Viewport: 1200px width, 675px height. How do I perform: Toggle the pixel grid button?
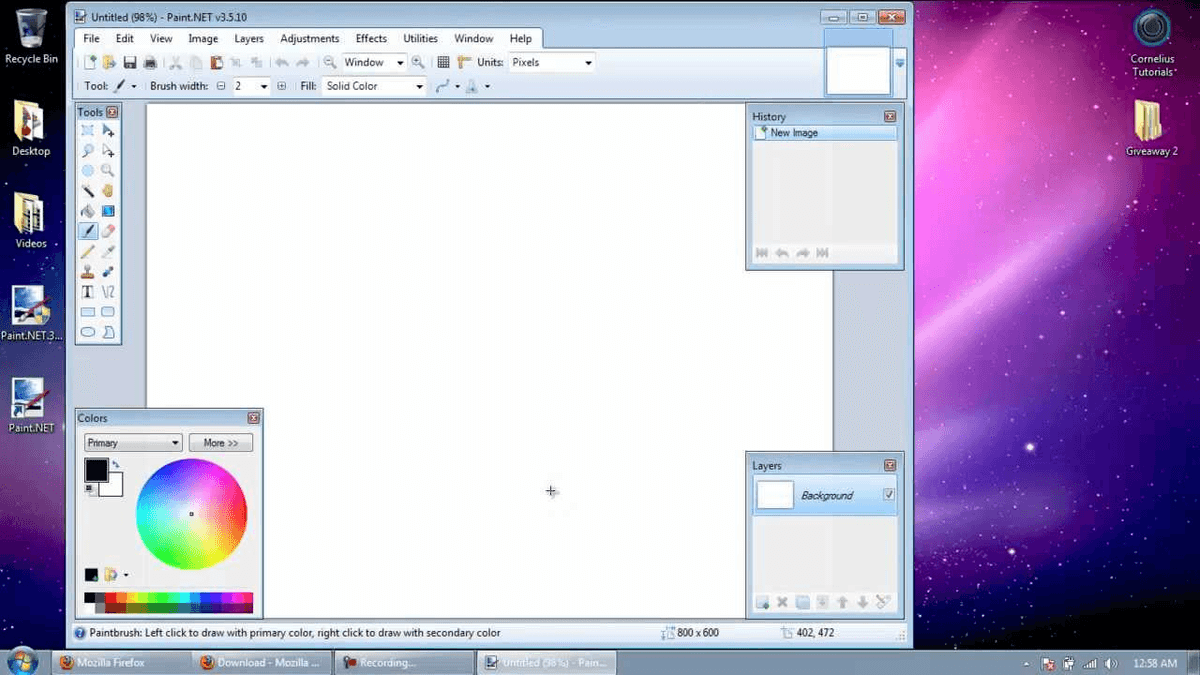[444, 63]
